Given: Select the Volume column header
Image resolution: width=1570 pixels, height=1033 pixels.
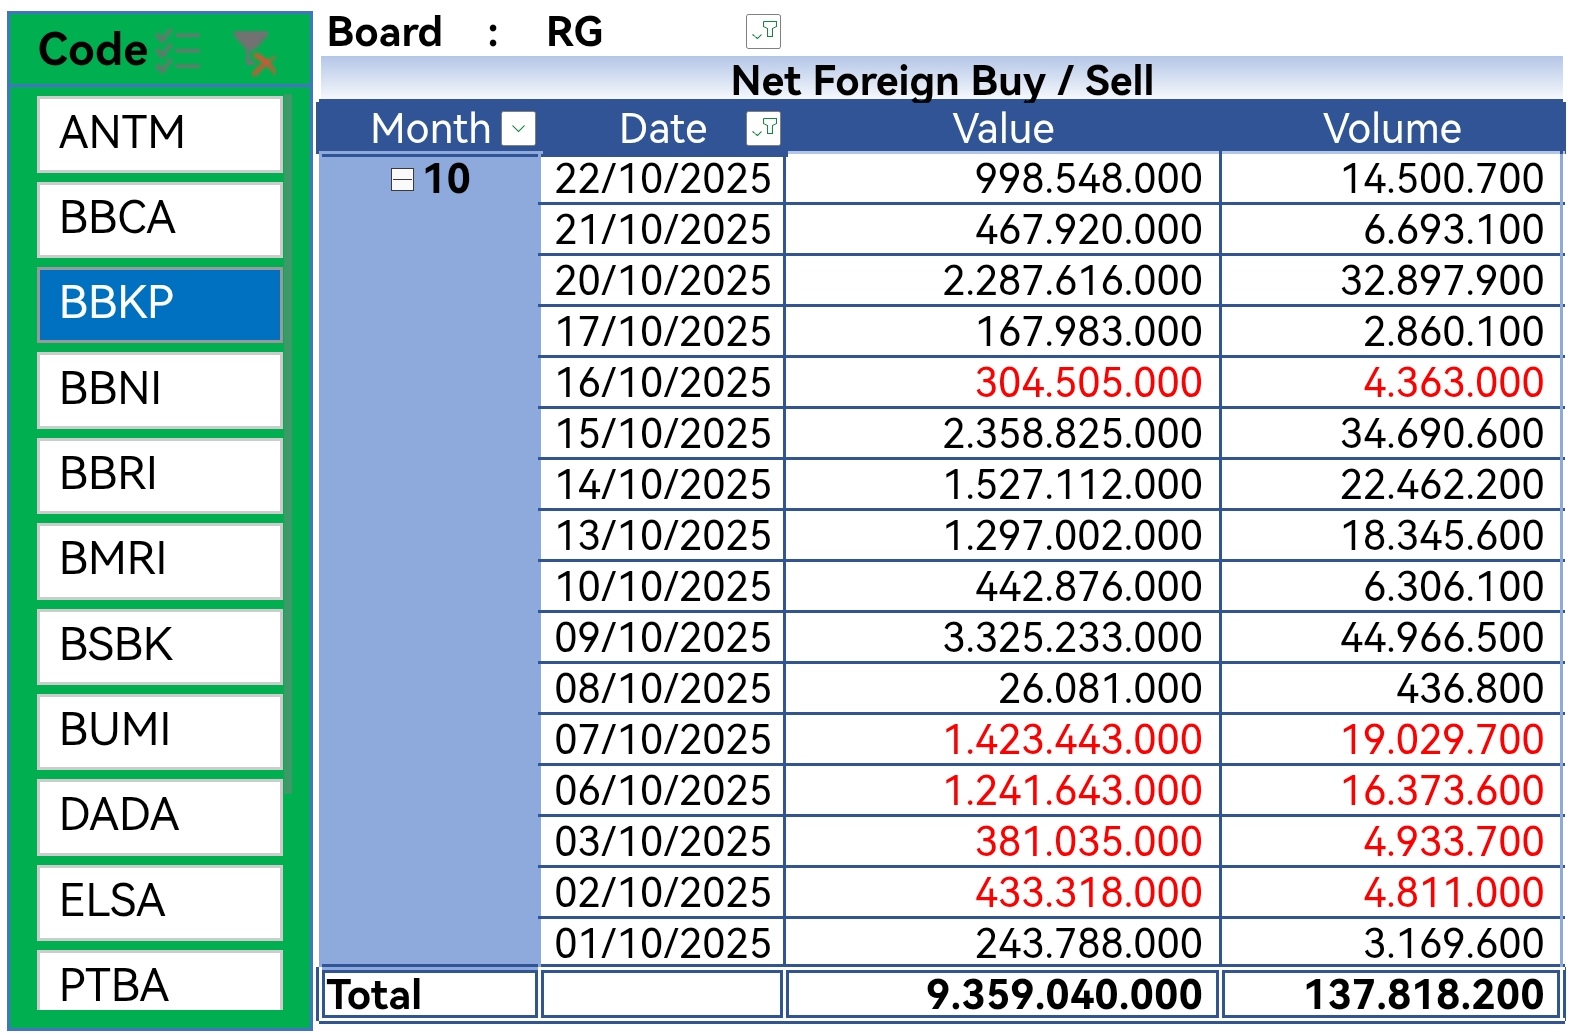Looking at the screenshot, I should coord(1391,129).
